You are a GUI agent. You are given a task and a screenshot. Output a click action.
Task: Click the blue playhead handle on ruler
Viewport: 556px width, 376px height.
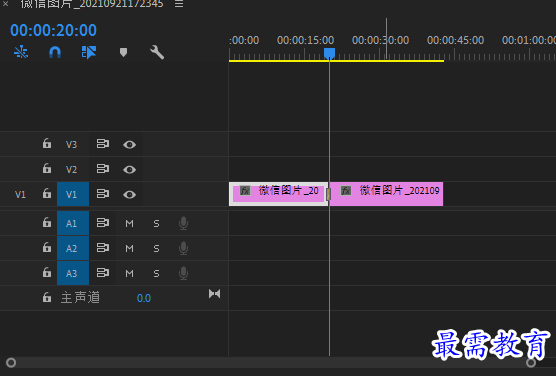(329, 53)
